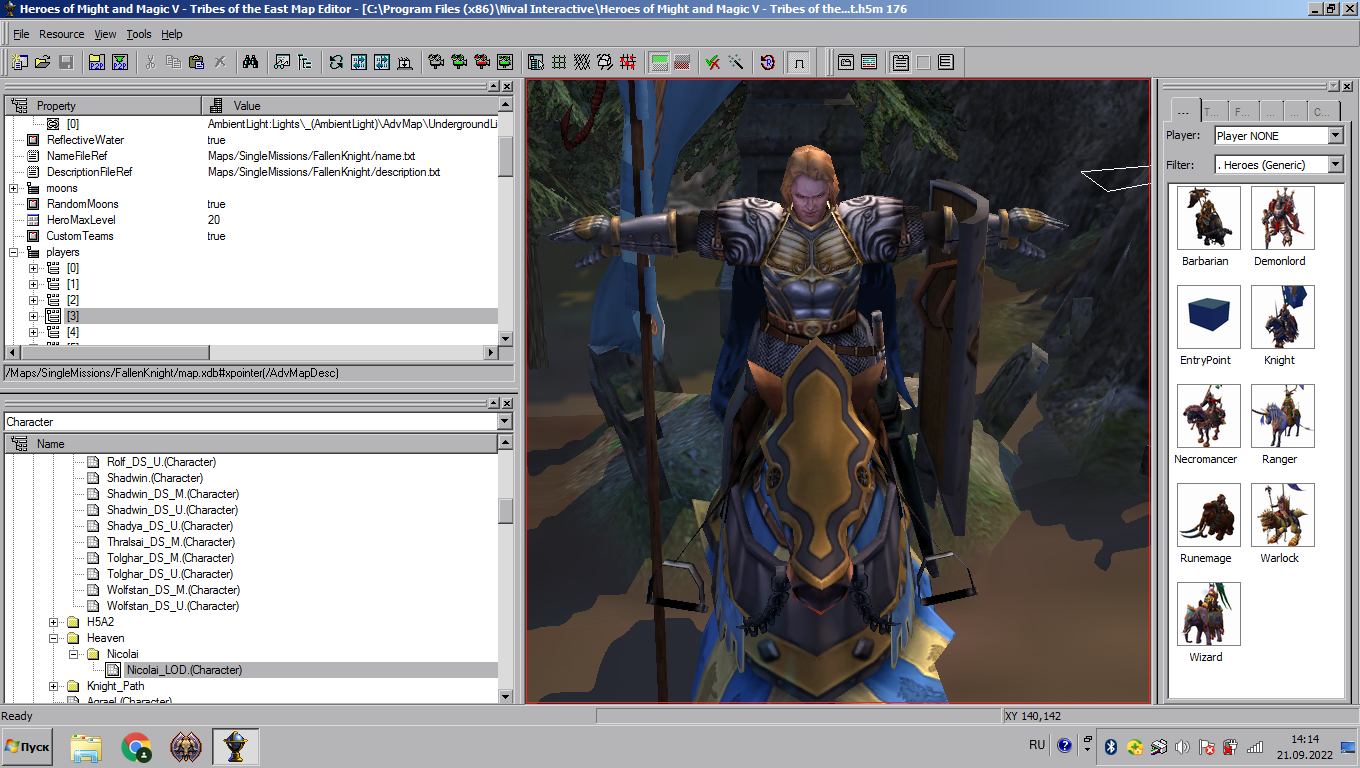This screenshot has width=1360, height=768.
Task: Click the green checkmark validate toolbar icon
Action: coord(713,62)
